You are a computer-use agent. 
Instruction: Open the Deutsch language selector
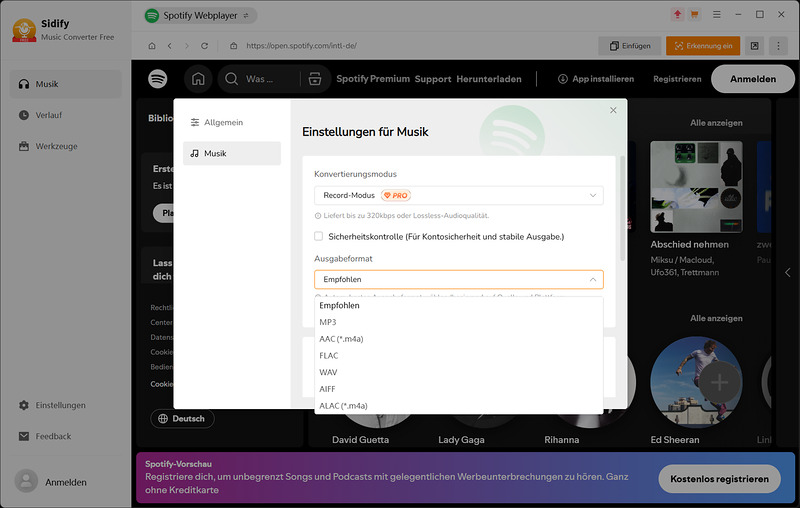182,419
